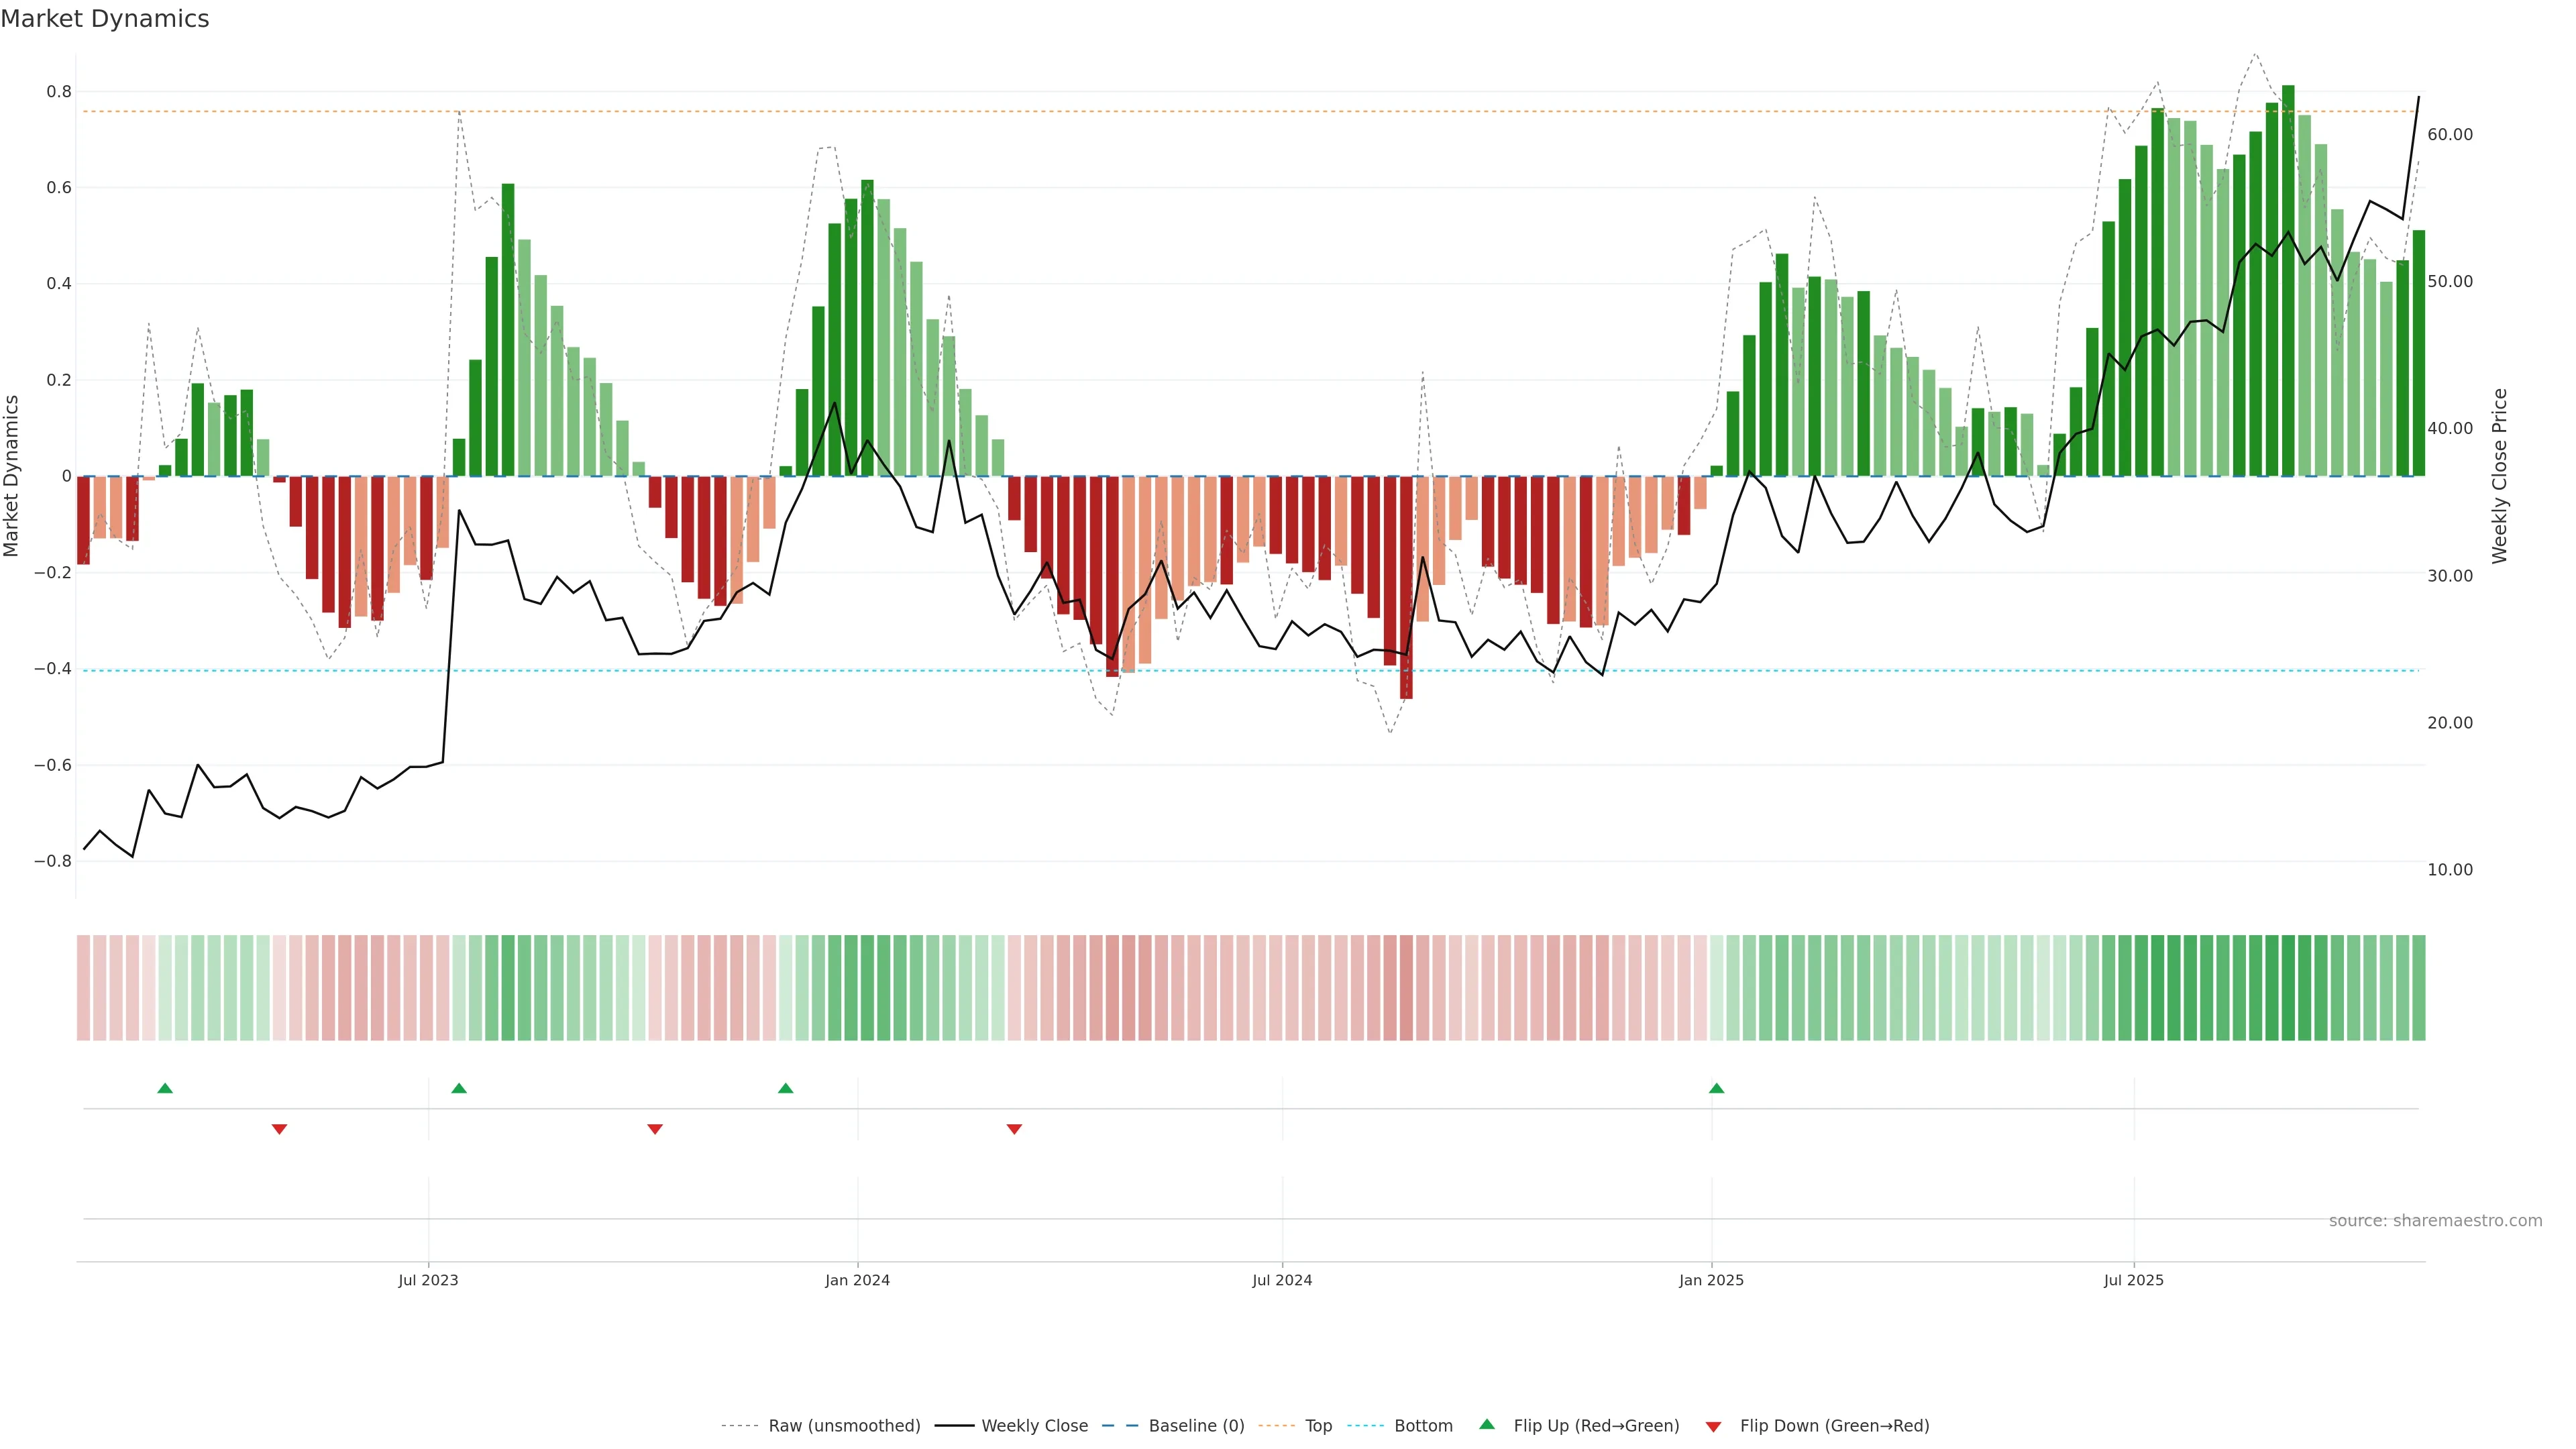Click the rightmost green heatmap strip cell
This screenshot has width=2576, height=1449.
point(2418,988)
